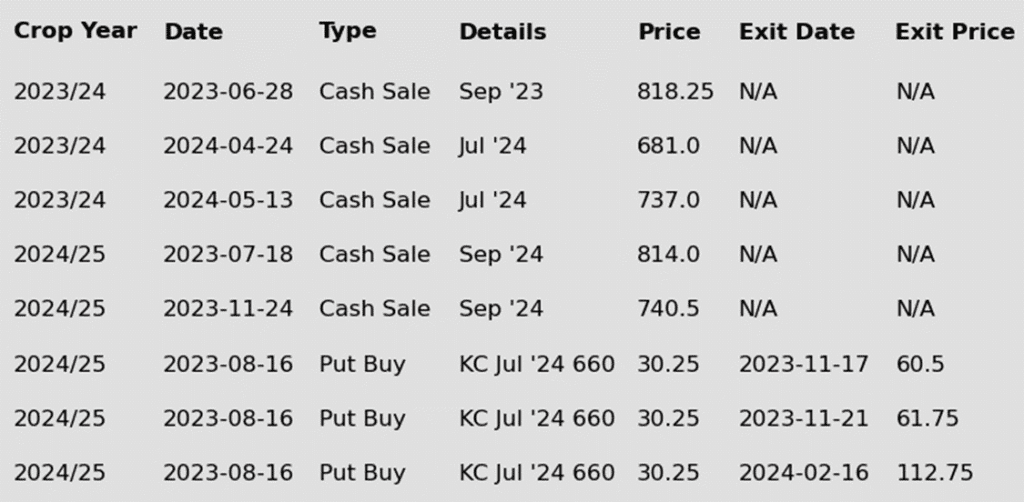Select exit date 2024-02-16
Screen dimensions: 1024x502
pyautogui.click(x=803, y=472)
